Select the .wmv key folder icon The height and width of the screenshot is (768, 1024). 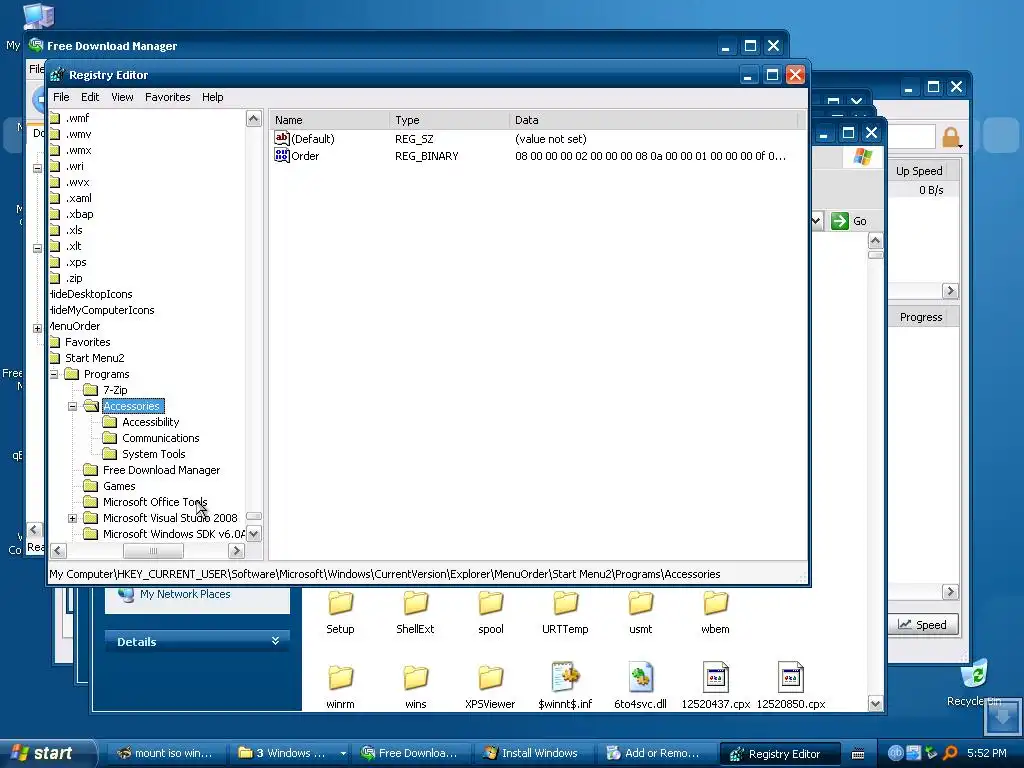(x=55, y=134)
